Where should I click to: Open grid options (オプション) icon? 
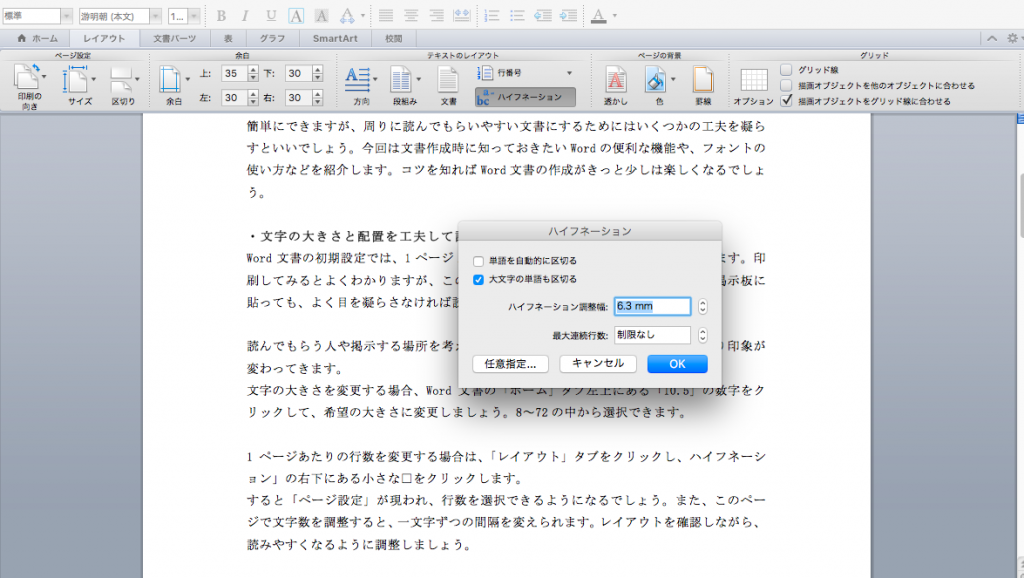pos(754,80)
